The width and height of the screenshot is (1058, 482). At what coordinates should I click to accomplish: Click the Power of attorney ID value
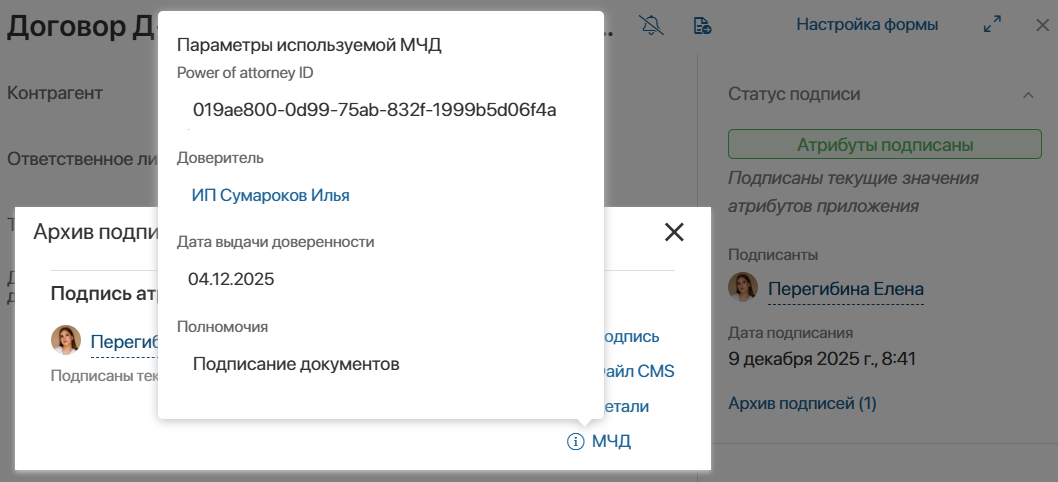point(374,109)
